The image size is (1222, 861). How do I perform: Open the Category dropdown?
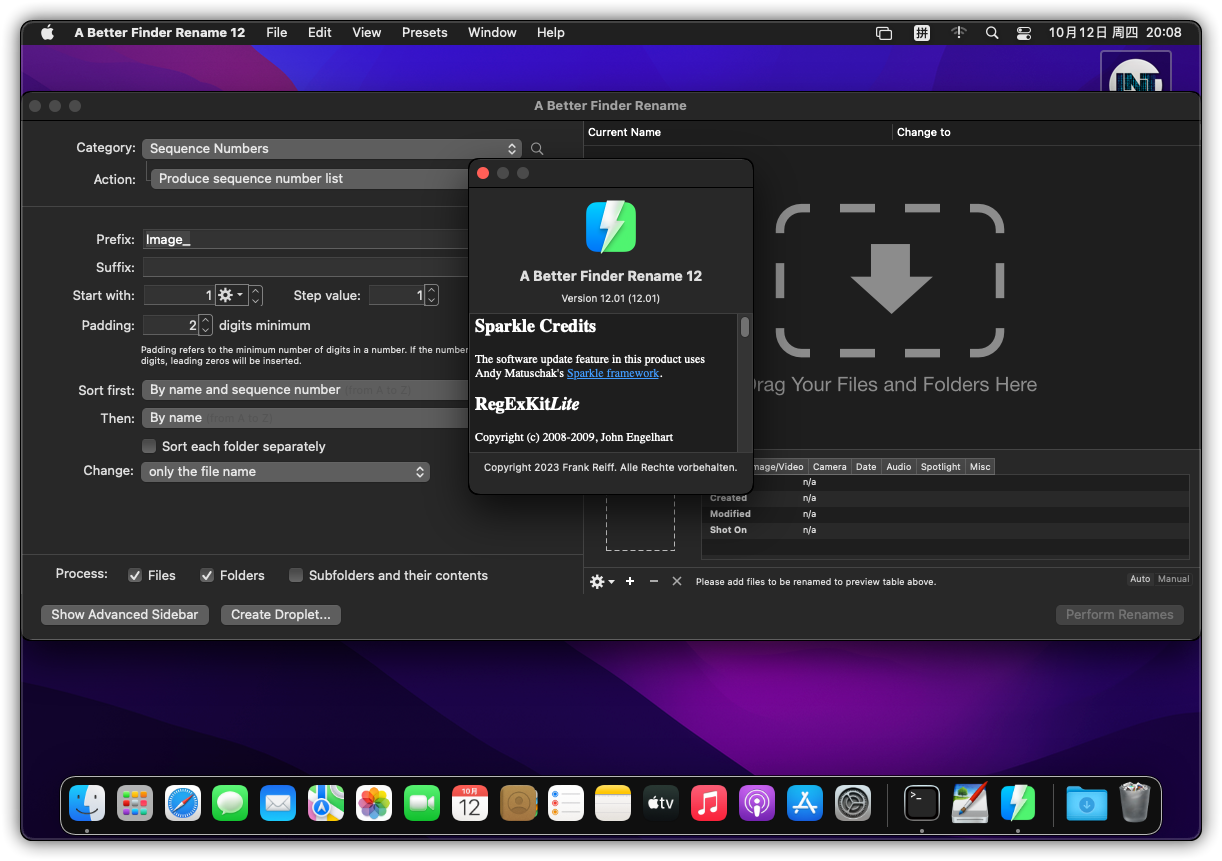(x=332, y=149)
